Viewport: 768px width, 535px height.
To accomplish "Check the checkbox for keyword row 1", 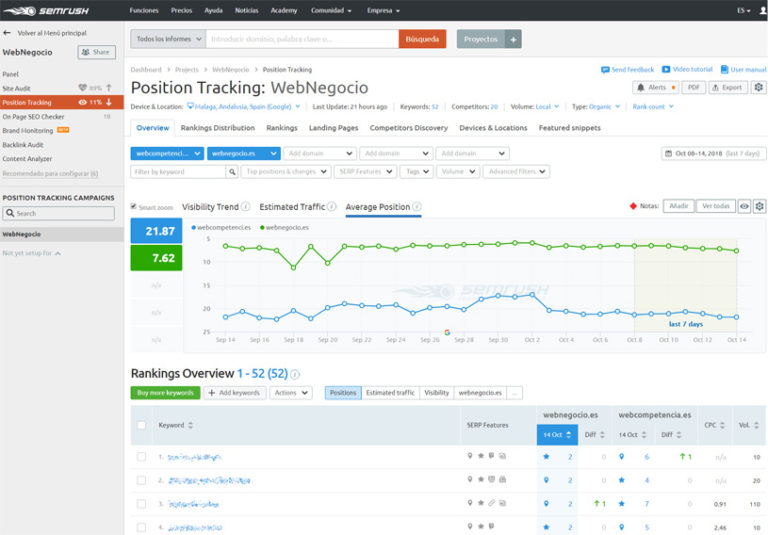I will click(142, 457).
